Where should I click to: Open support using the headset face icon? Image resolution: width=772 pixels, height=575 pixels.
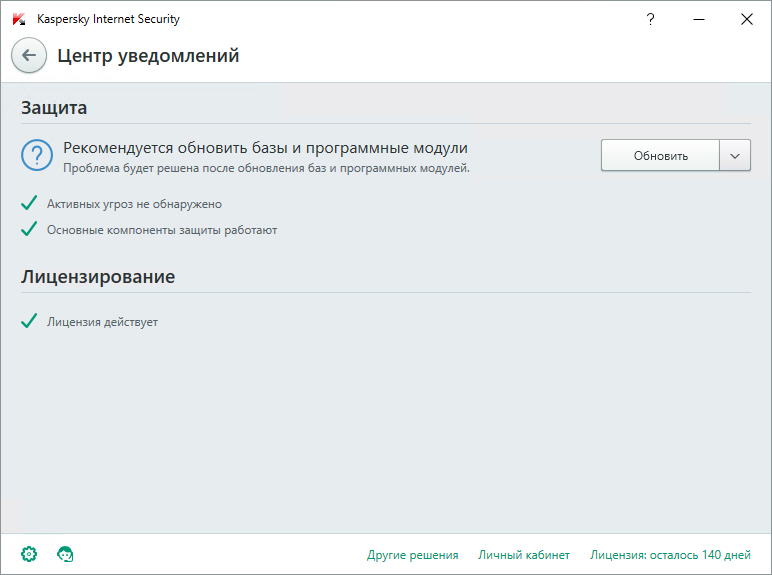[66, 554]
